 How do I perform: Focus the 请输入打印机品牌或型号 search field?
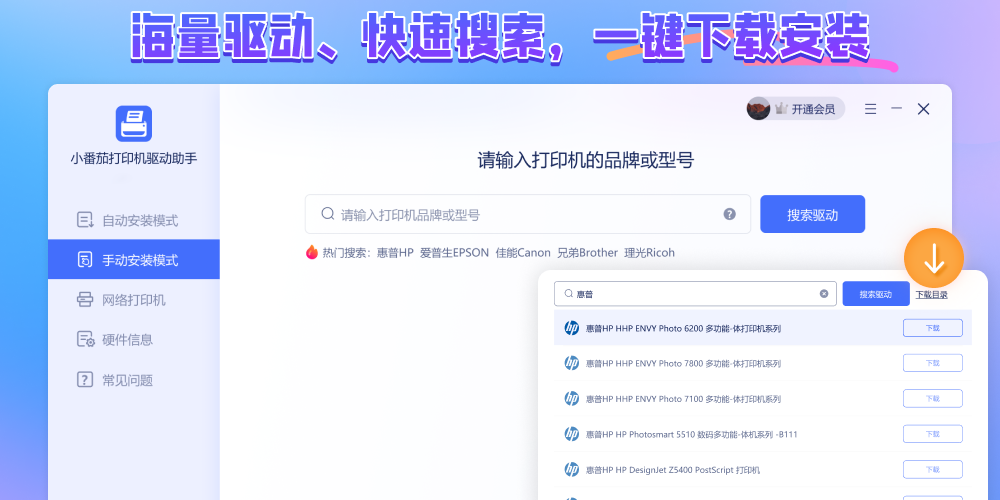527,214
